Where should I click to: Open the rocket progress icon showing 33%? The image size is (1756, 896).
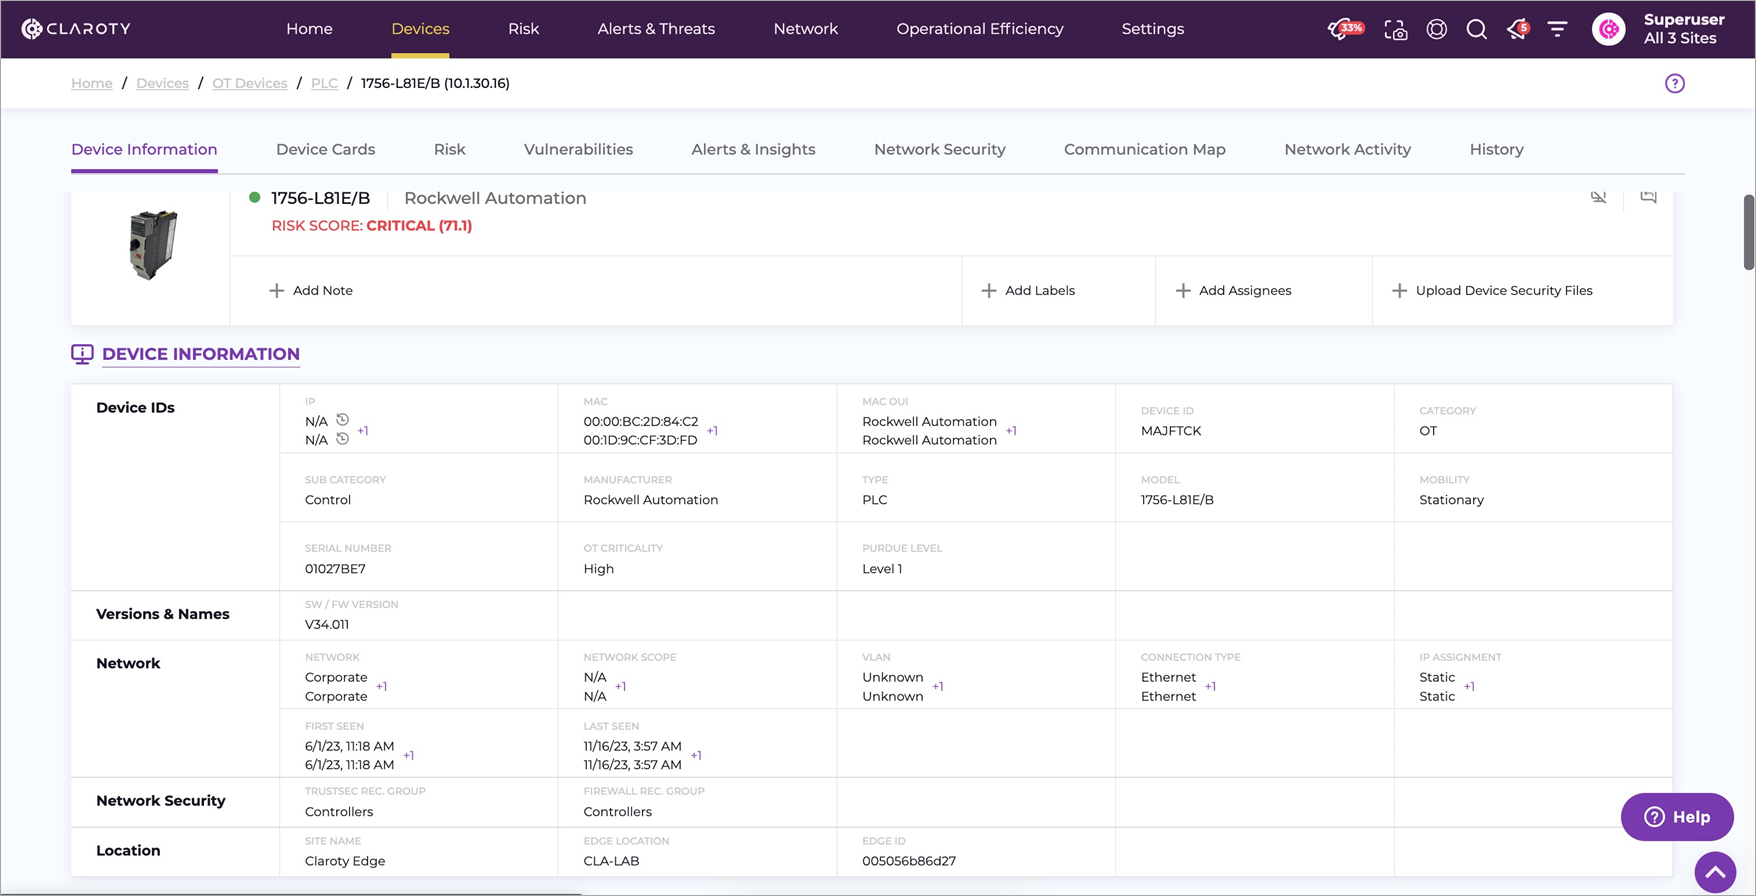[x=1345, y=29]
